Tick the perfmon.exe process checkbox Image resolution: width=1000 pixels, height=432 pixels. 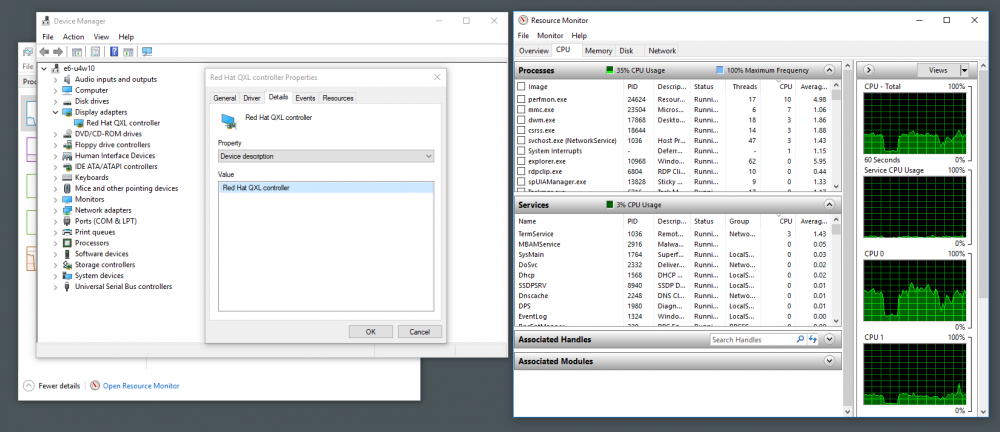pos(522,100)
